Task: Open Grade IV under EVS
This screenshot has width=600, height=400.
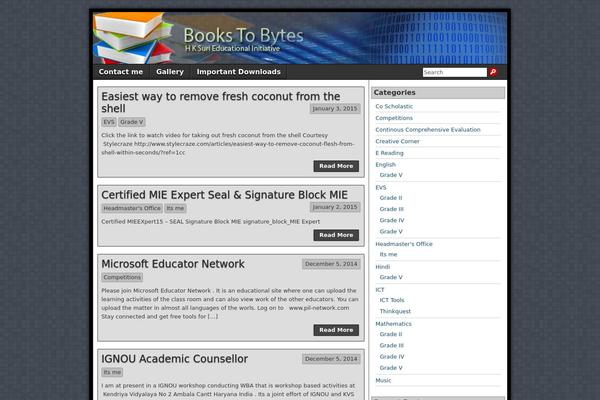Action: click(x=392, y=220)
